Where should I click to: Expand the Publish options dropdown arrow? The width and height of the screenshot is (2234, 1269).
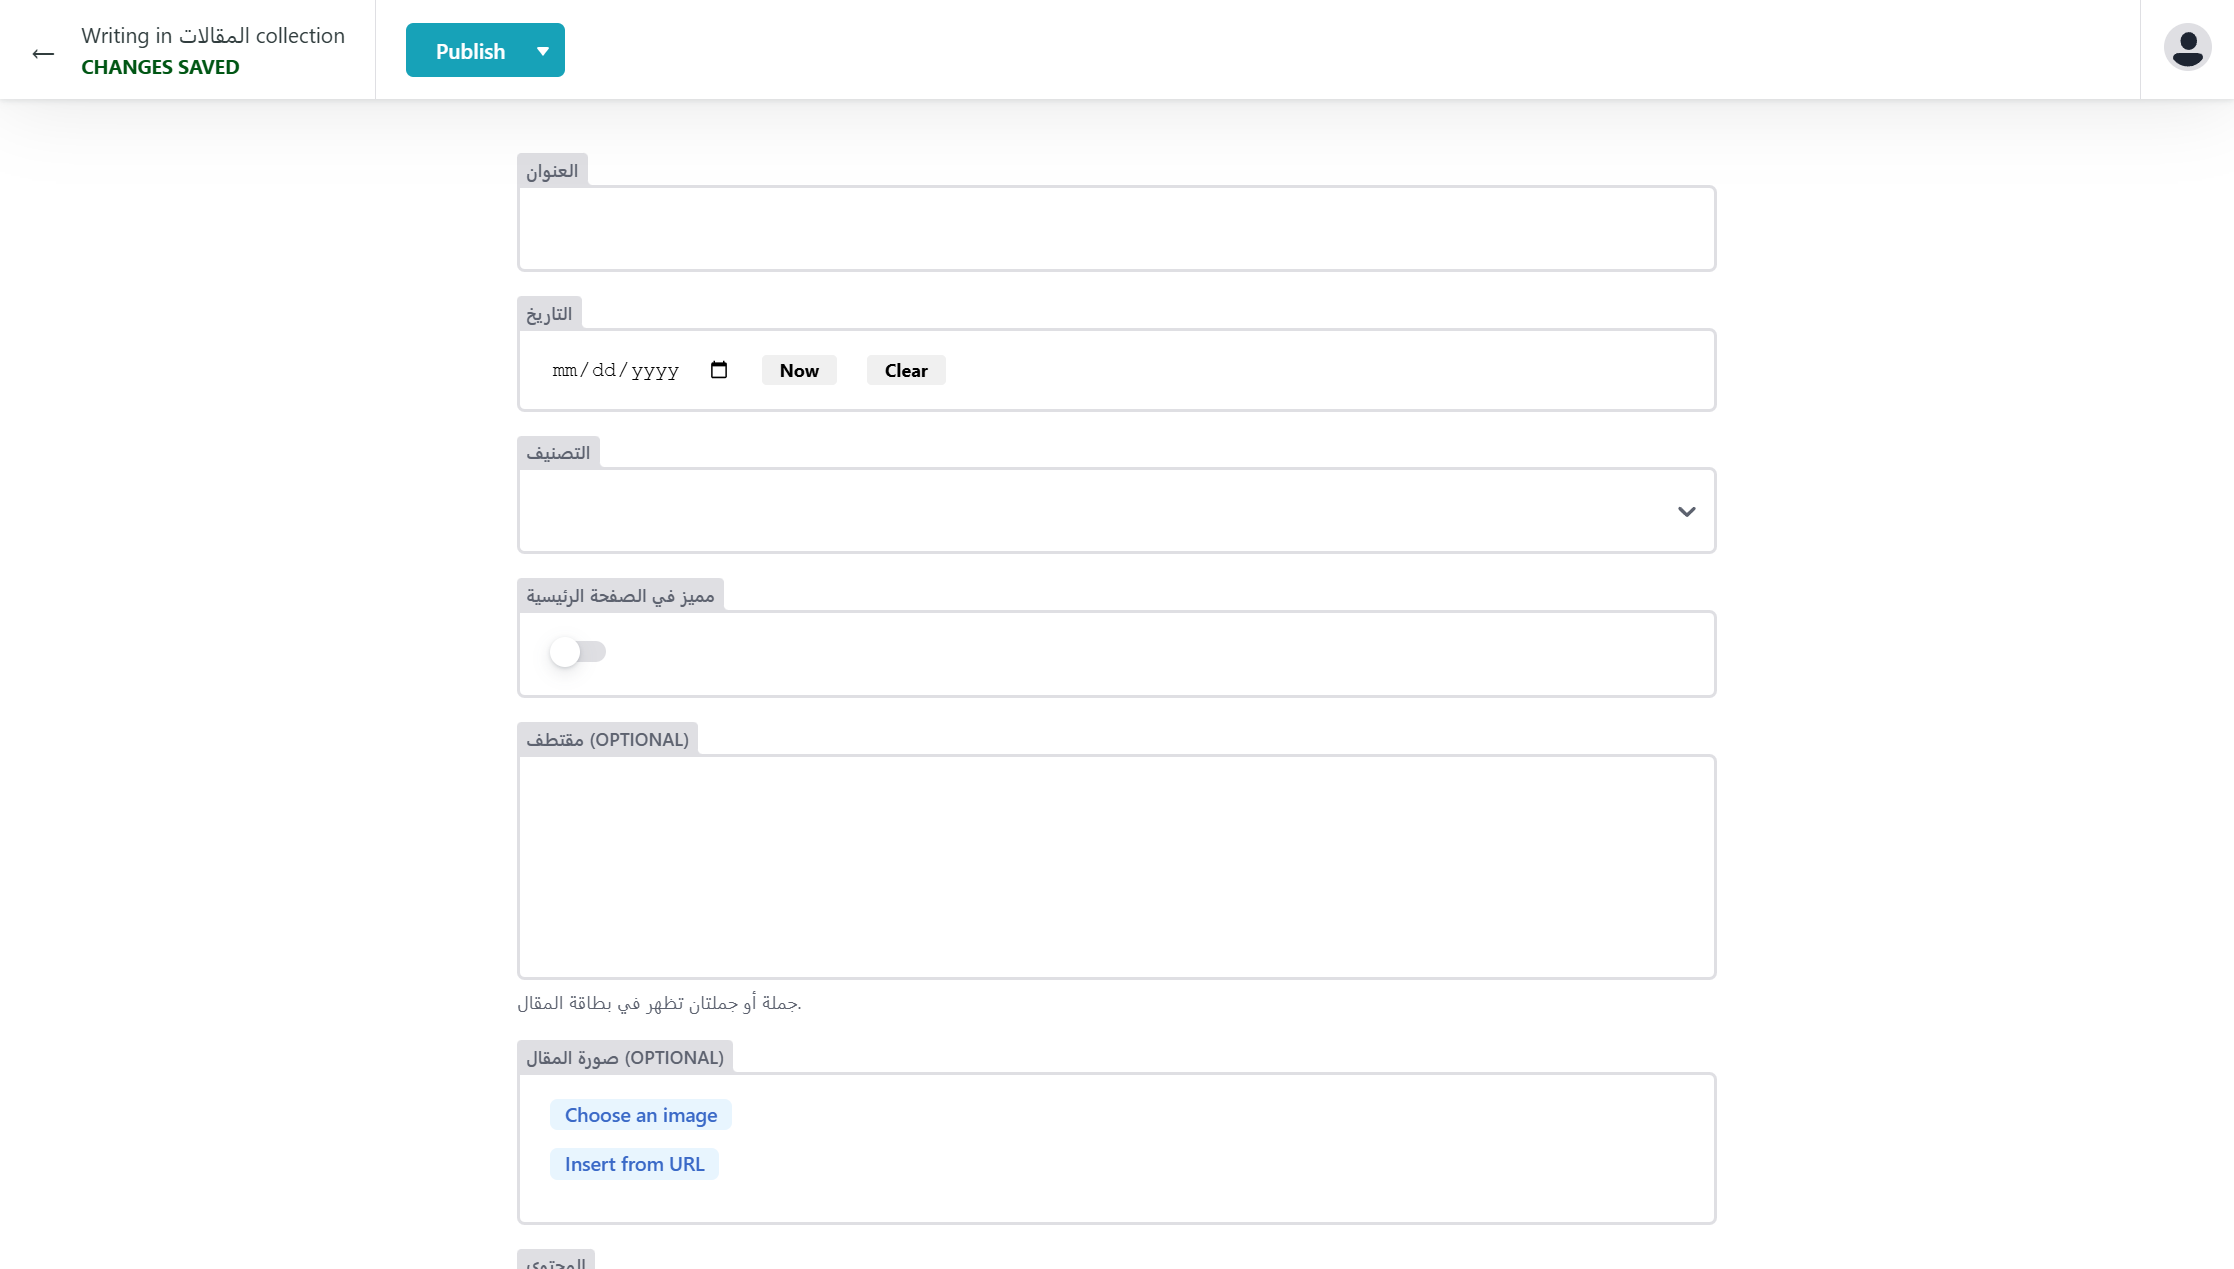pyautogui.click(x=543, y=50)
